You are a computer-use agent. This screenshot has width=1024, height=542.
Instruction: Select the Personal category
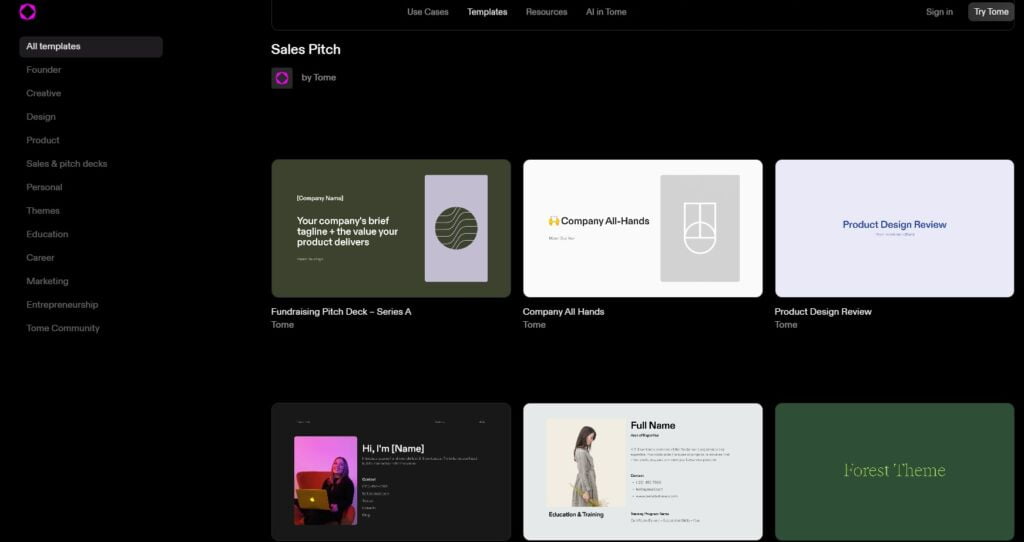tap(44, 187)
